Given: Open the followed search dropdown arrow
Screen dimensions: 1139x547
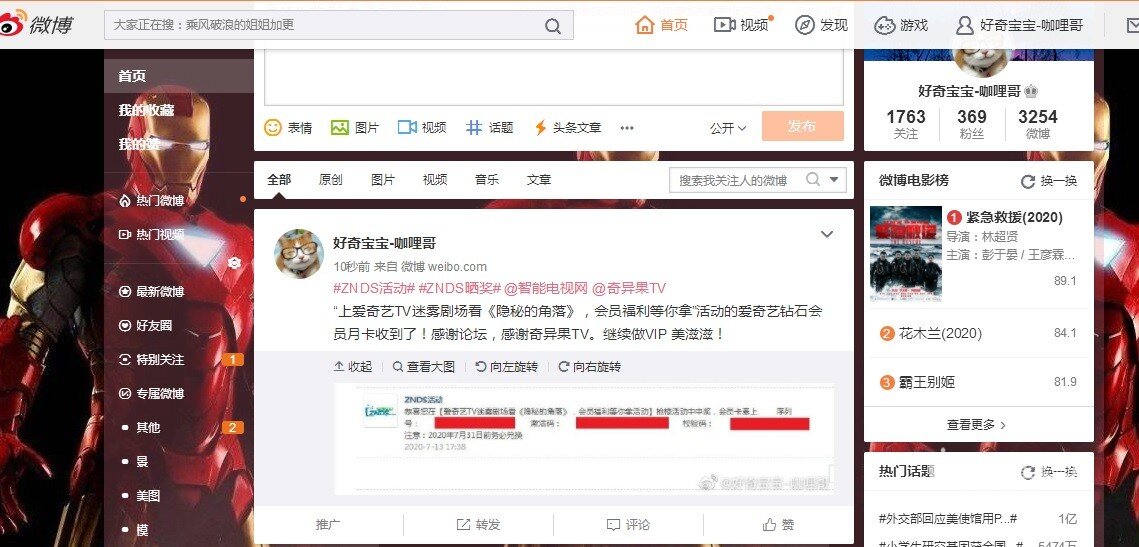Looking at the screenshot, I should coord(834,179).
